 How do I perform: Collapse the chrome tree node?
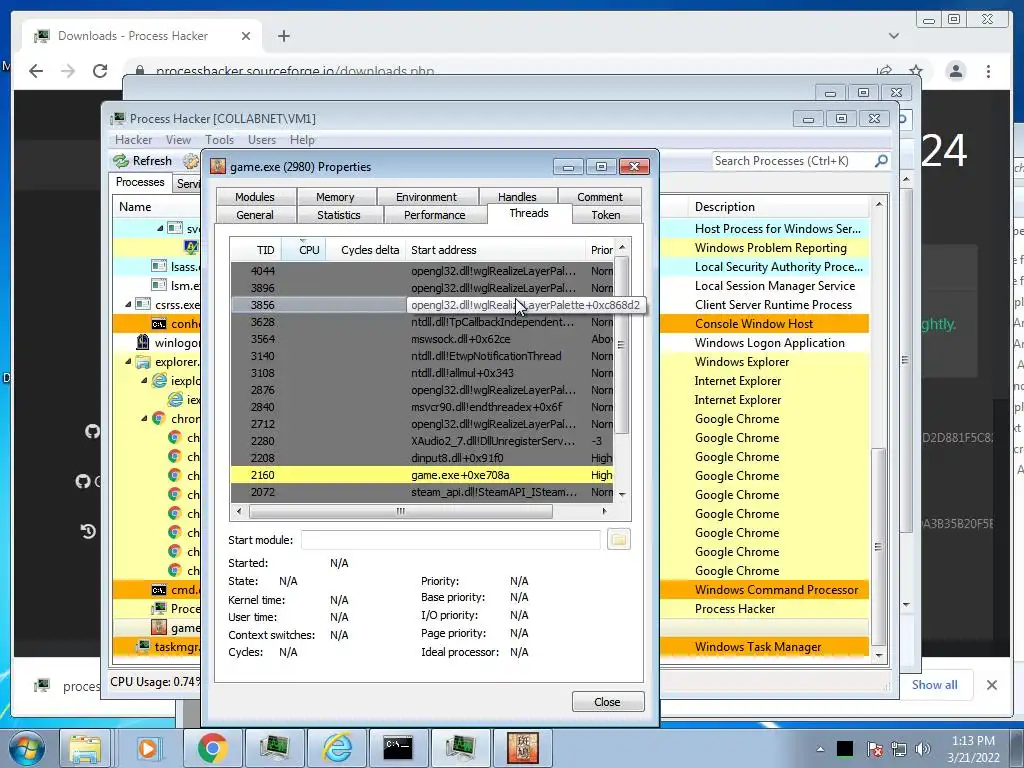(x=144, y=419)
